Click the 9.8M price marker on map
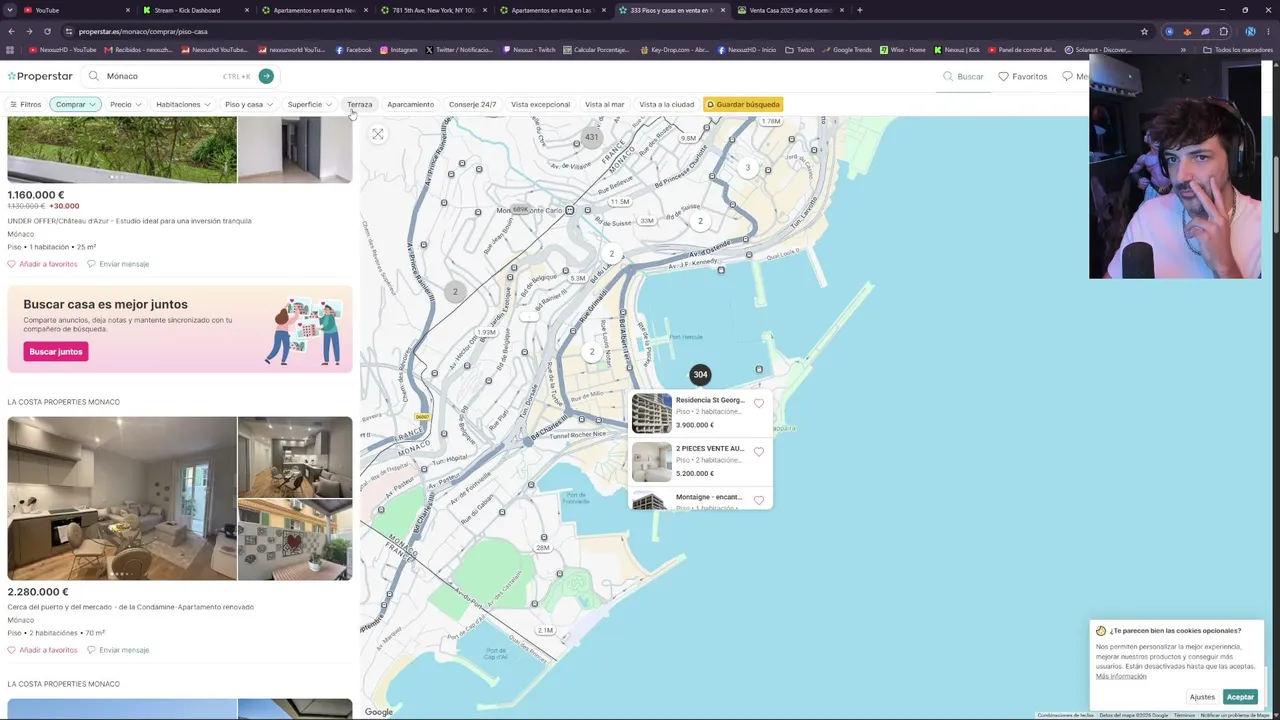This screenshot has height=720, width=1280. (x=688, y=138)
